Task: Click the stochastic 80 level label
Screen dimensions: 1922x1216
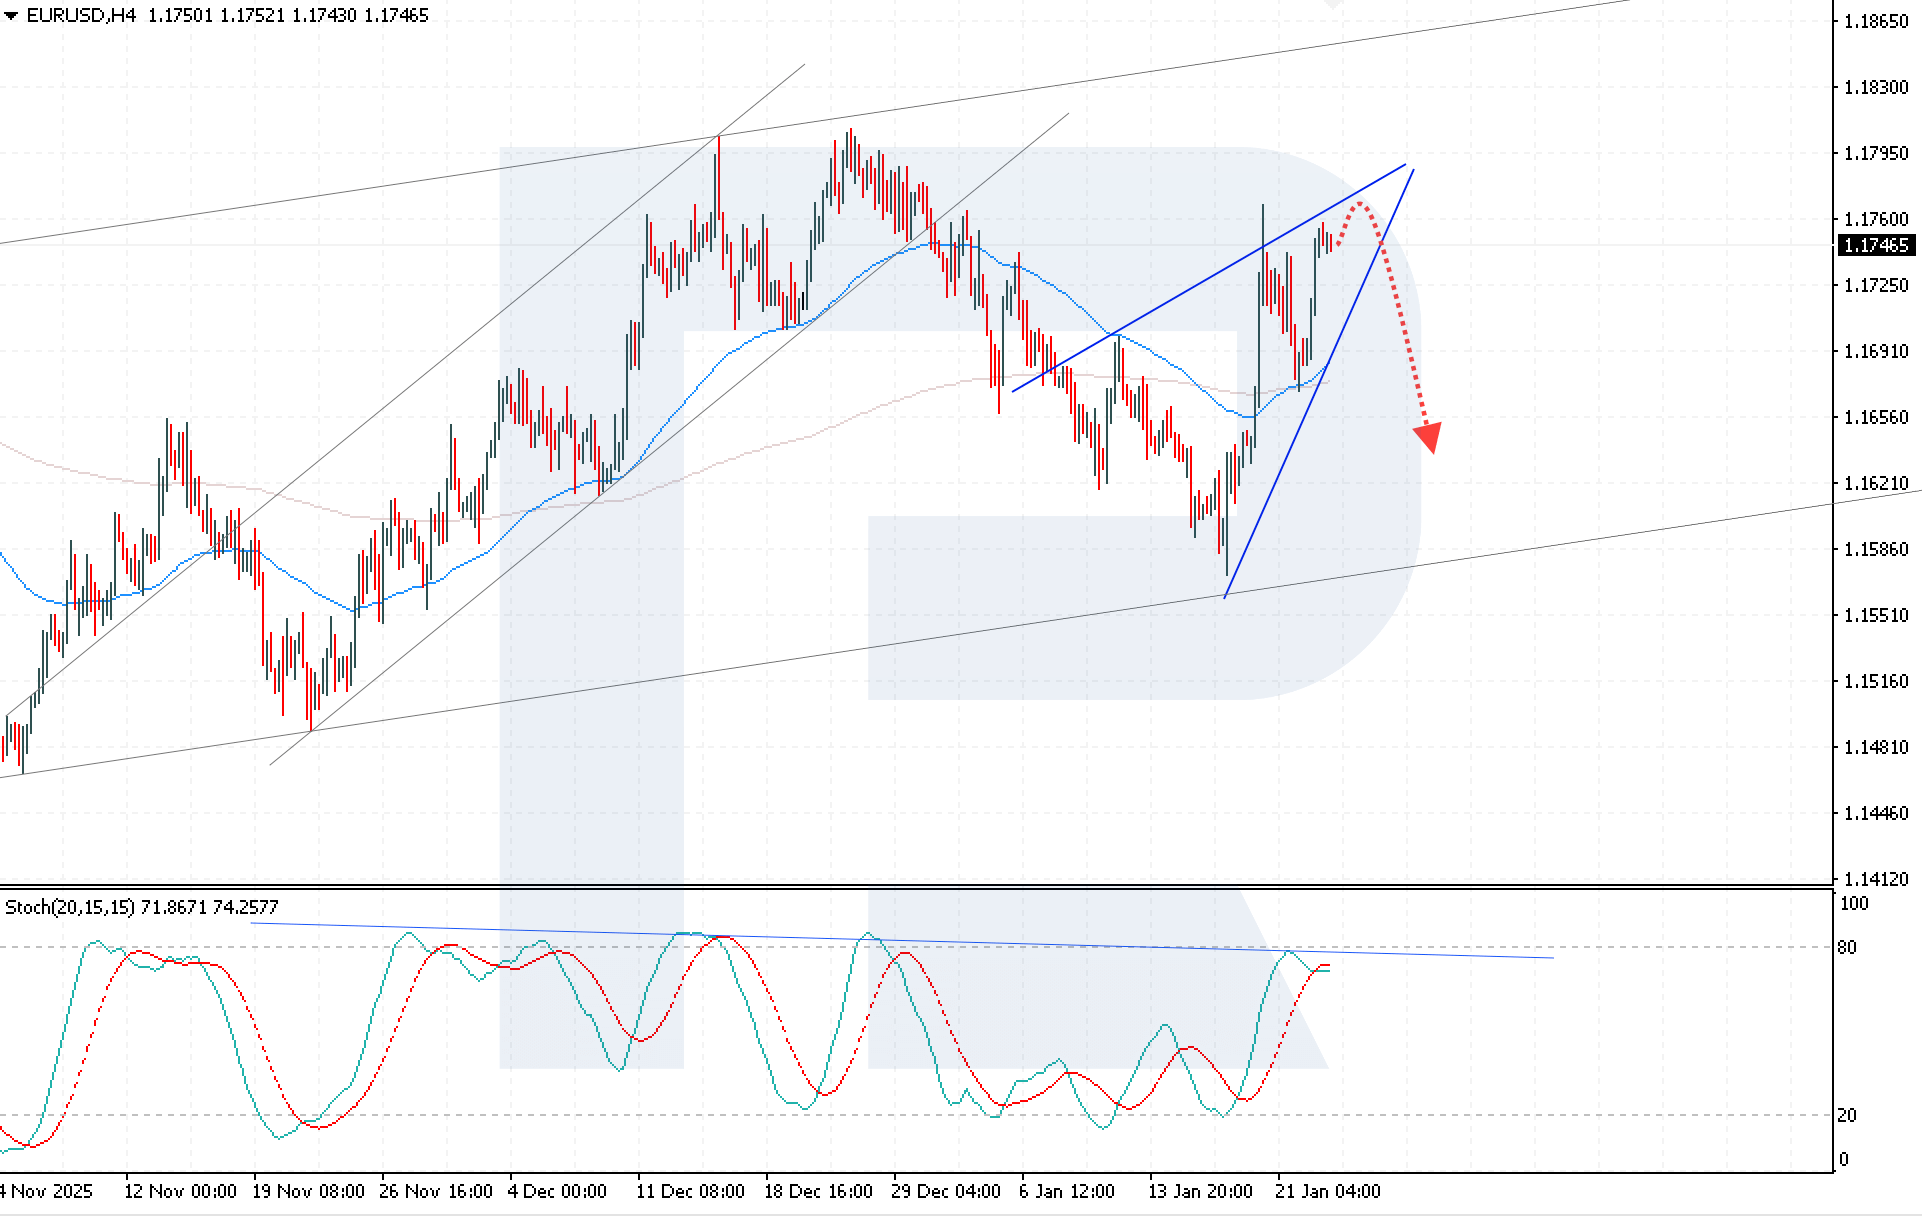Action: point(1847,947)
